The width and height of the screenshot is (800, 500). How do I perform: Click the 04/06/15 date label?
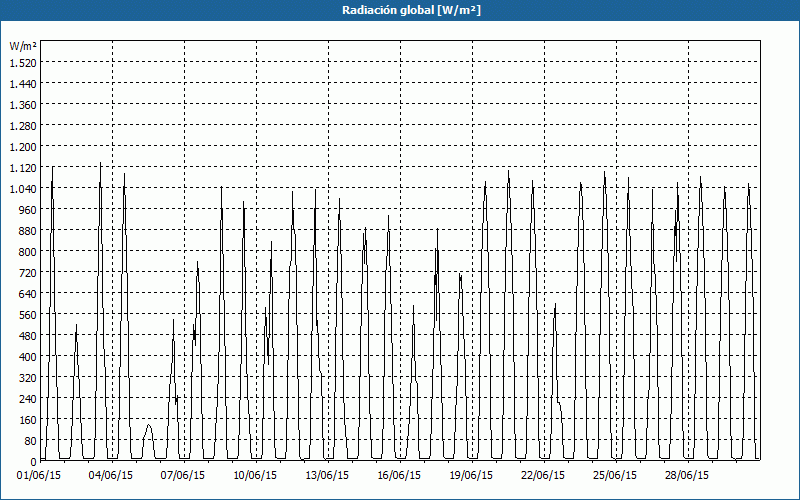coord(111,476)
